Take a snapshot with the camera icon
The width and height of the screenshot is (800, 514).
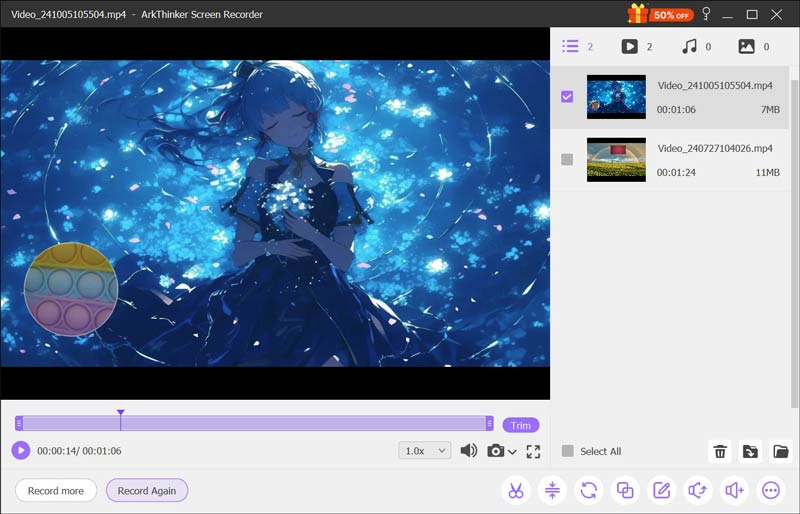point(495,451)
